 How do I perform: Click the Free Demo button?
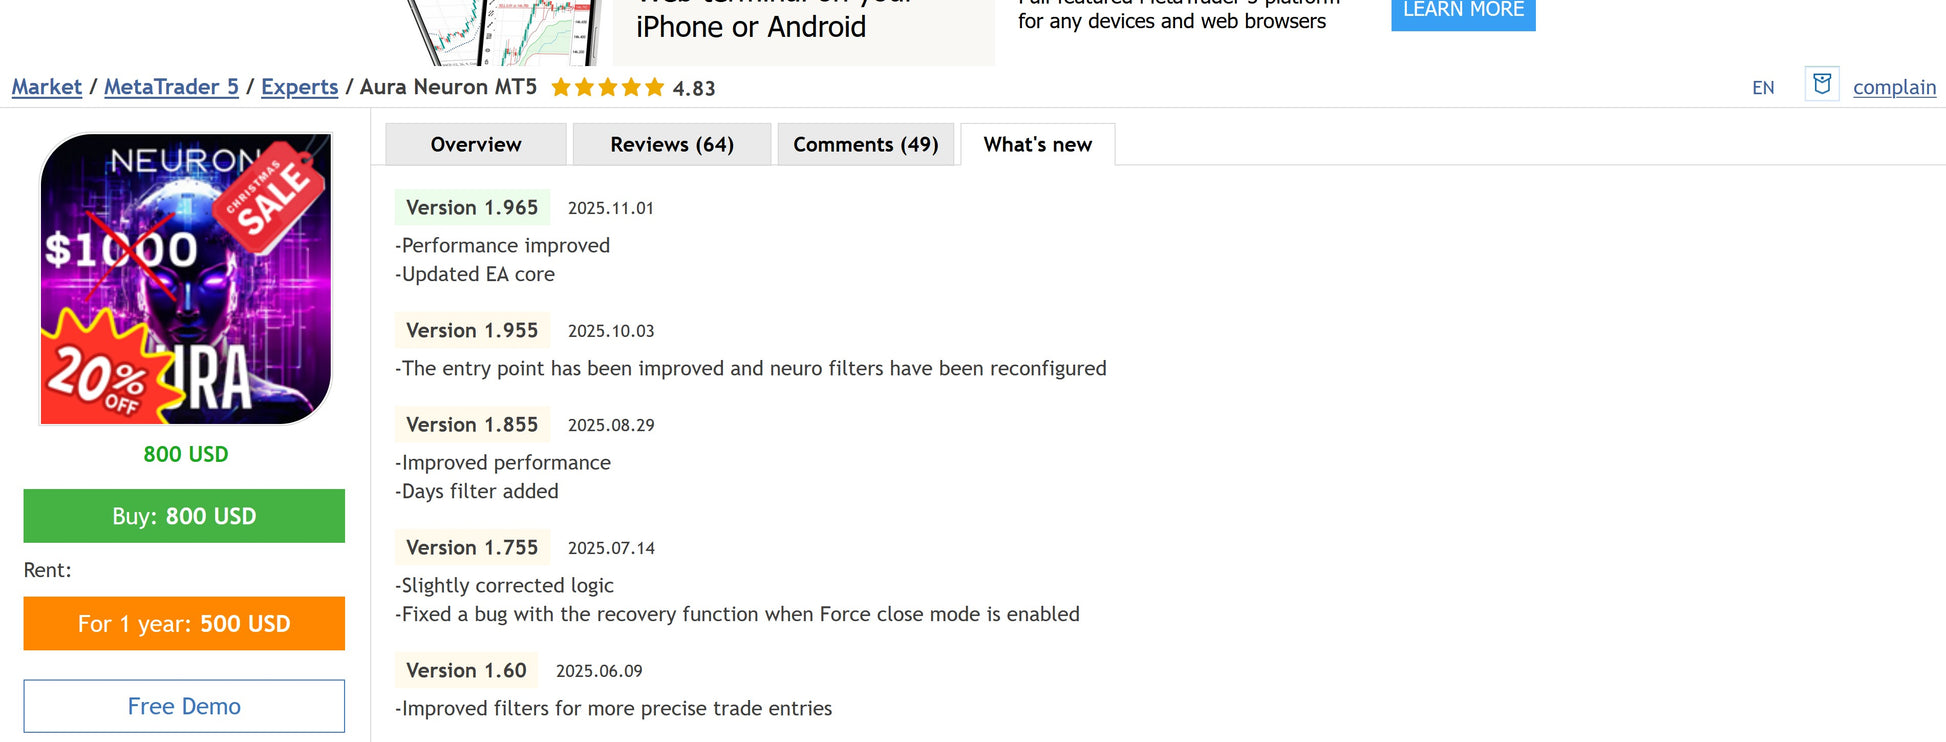(x=184, y=706)
